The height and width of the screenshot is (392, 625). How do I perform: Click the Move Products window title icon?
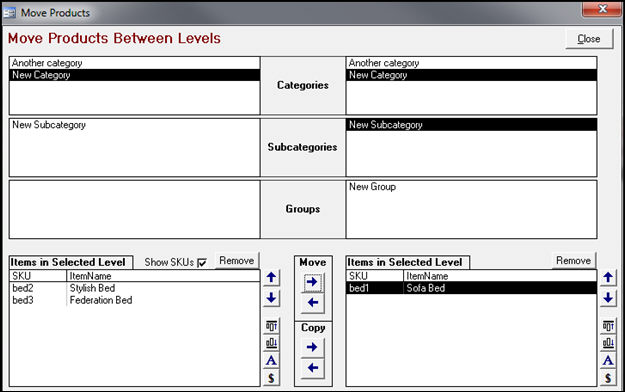(x=10, y=13)
